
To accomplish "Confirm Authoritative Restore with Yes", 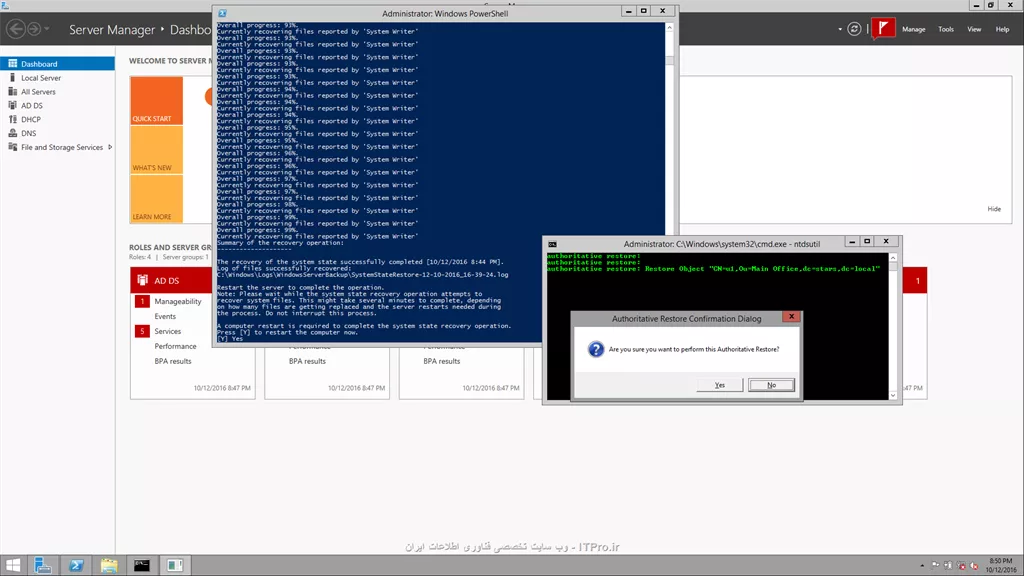I will tap(720, 385).
